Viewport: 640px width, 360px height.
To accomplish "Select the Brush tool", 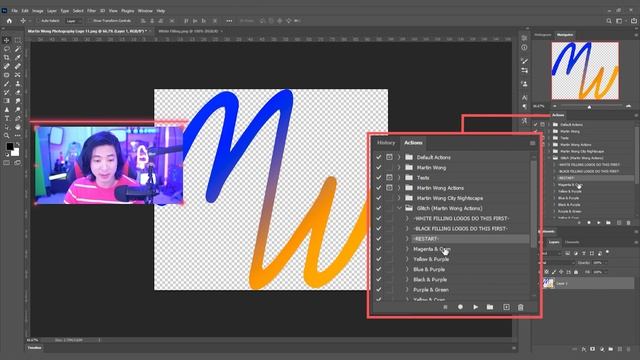I will pos(7,84).
